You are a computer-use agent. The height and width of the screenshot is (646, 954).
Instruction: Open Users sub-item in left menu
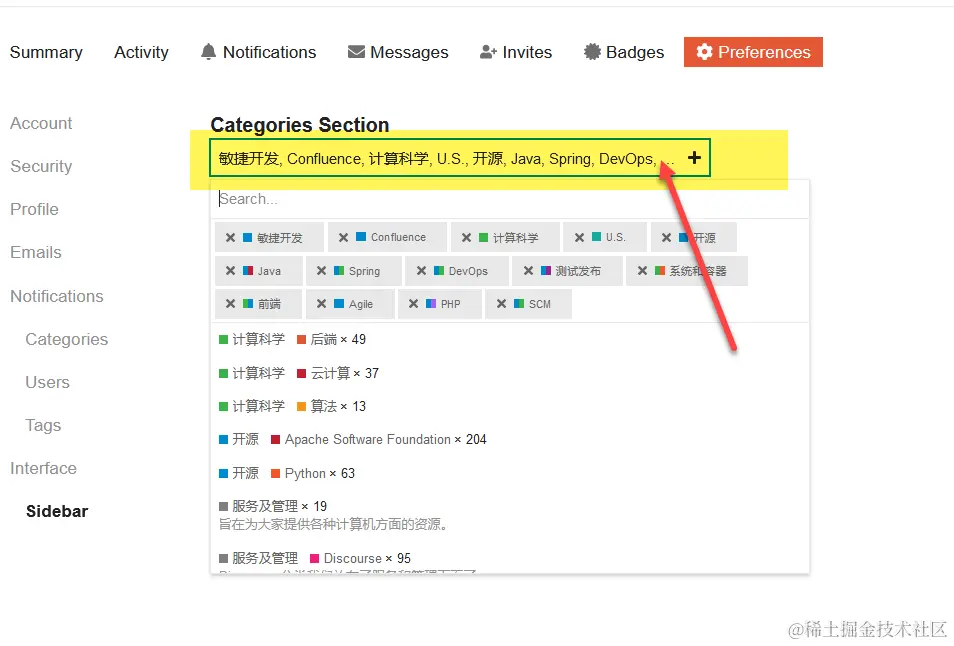[x=47, y=383]
